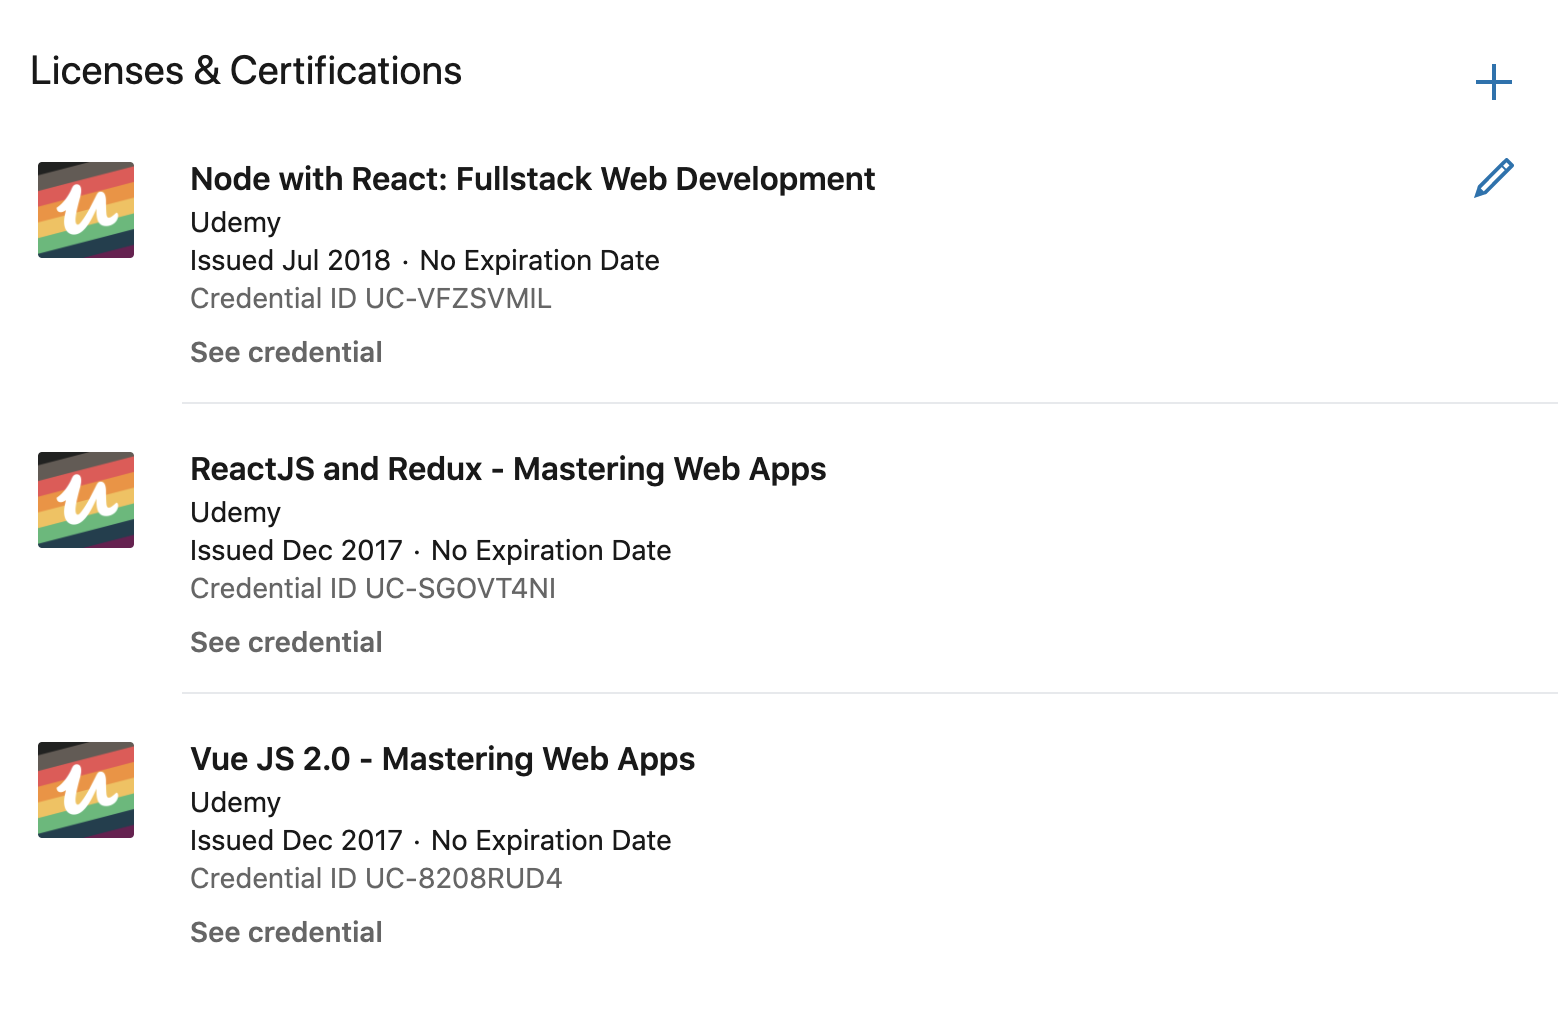Click the Udemy issuer name under ReactJS and Redux
This screenshot has height=1020, width=1558.
(235, 512)
